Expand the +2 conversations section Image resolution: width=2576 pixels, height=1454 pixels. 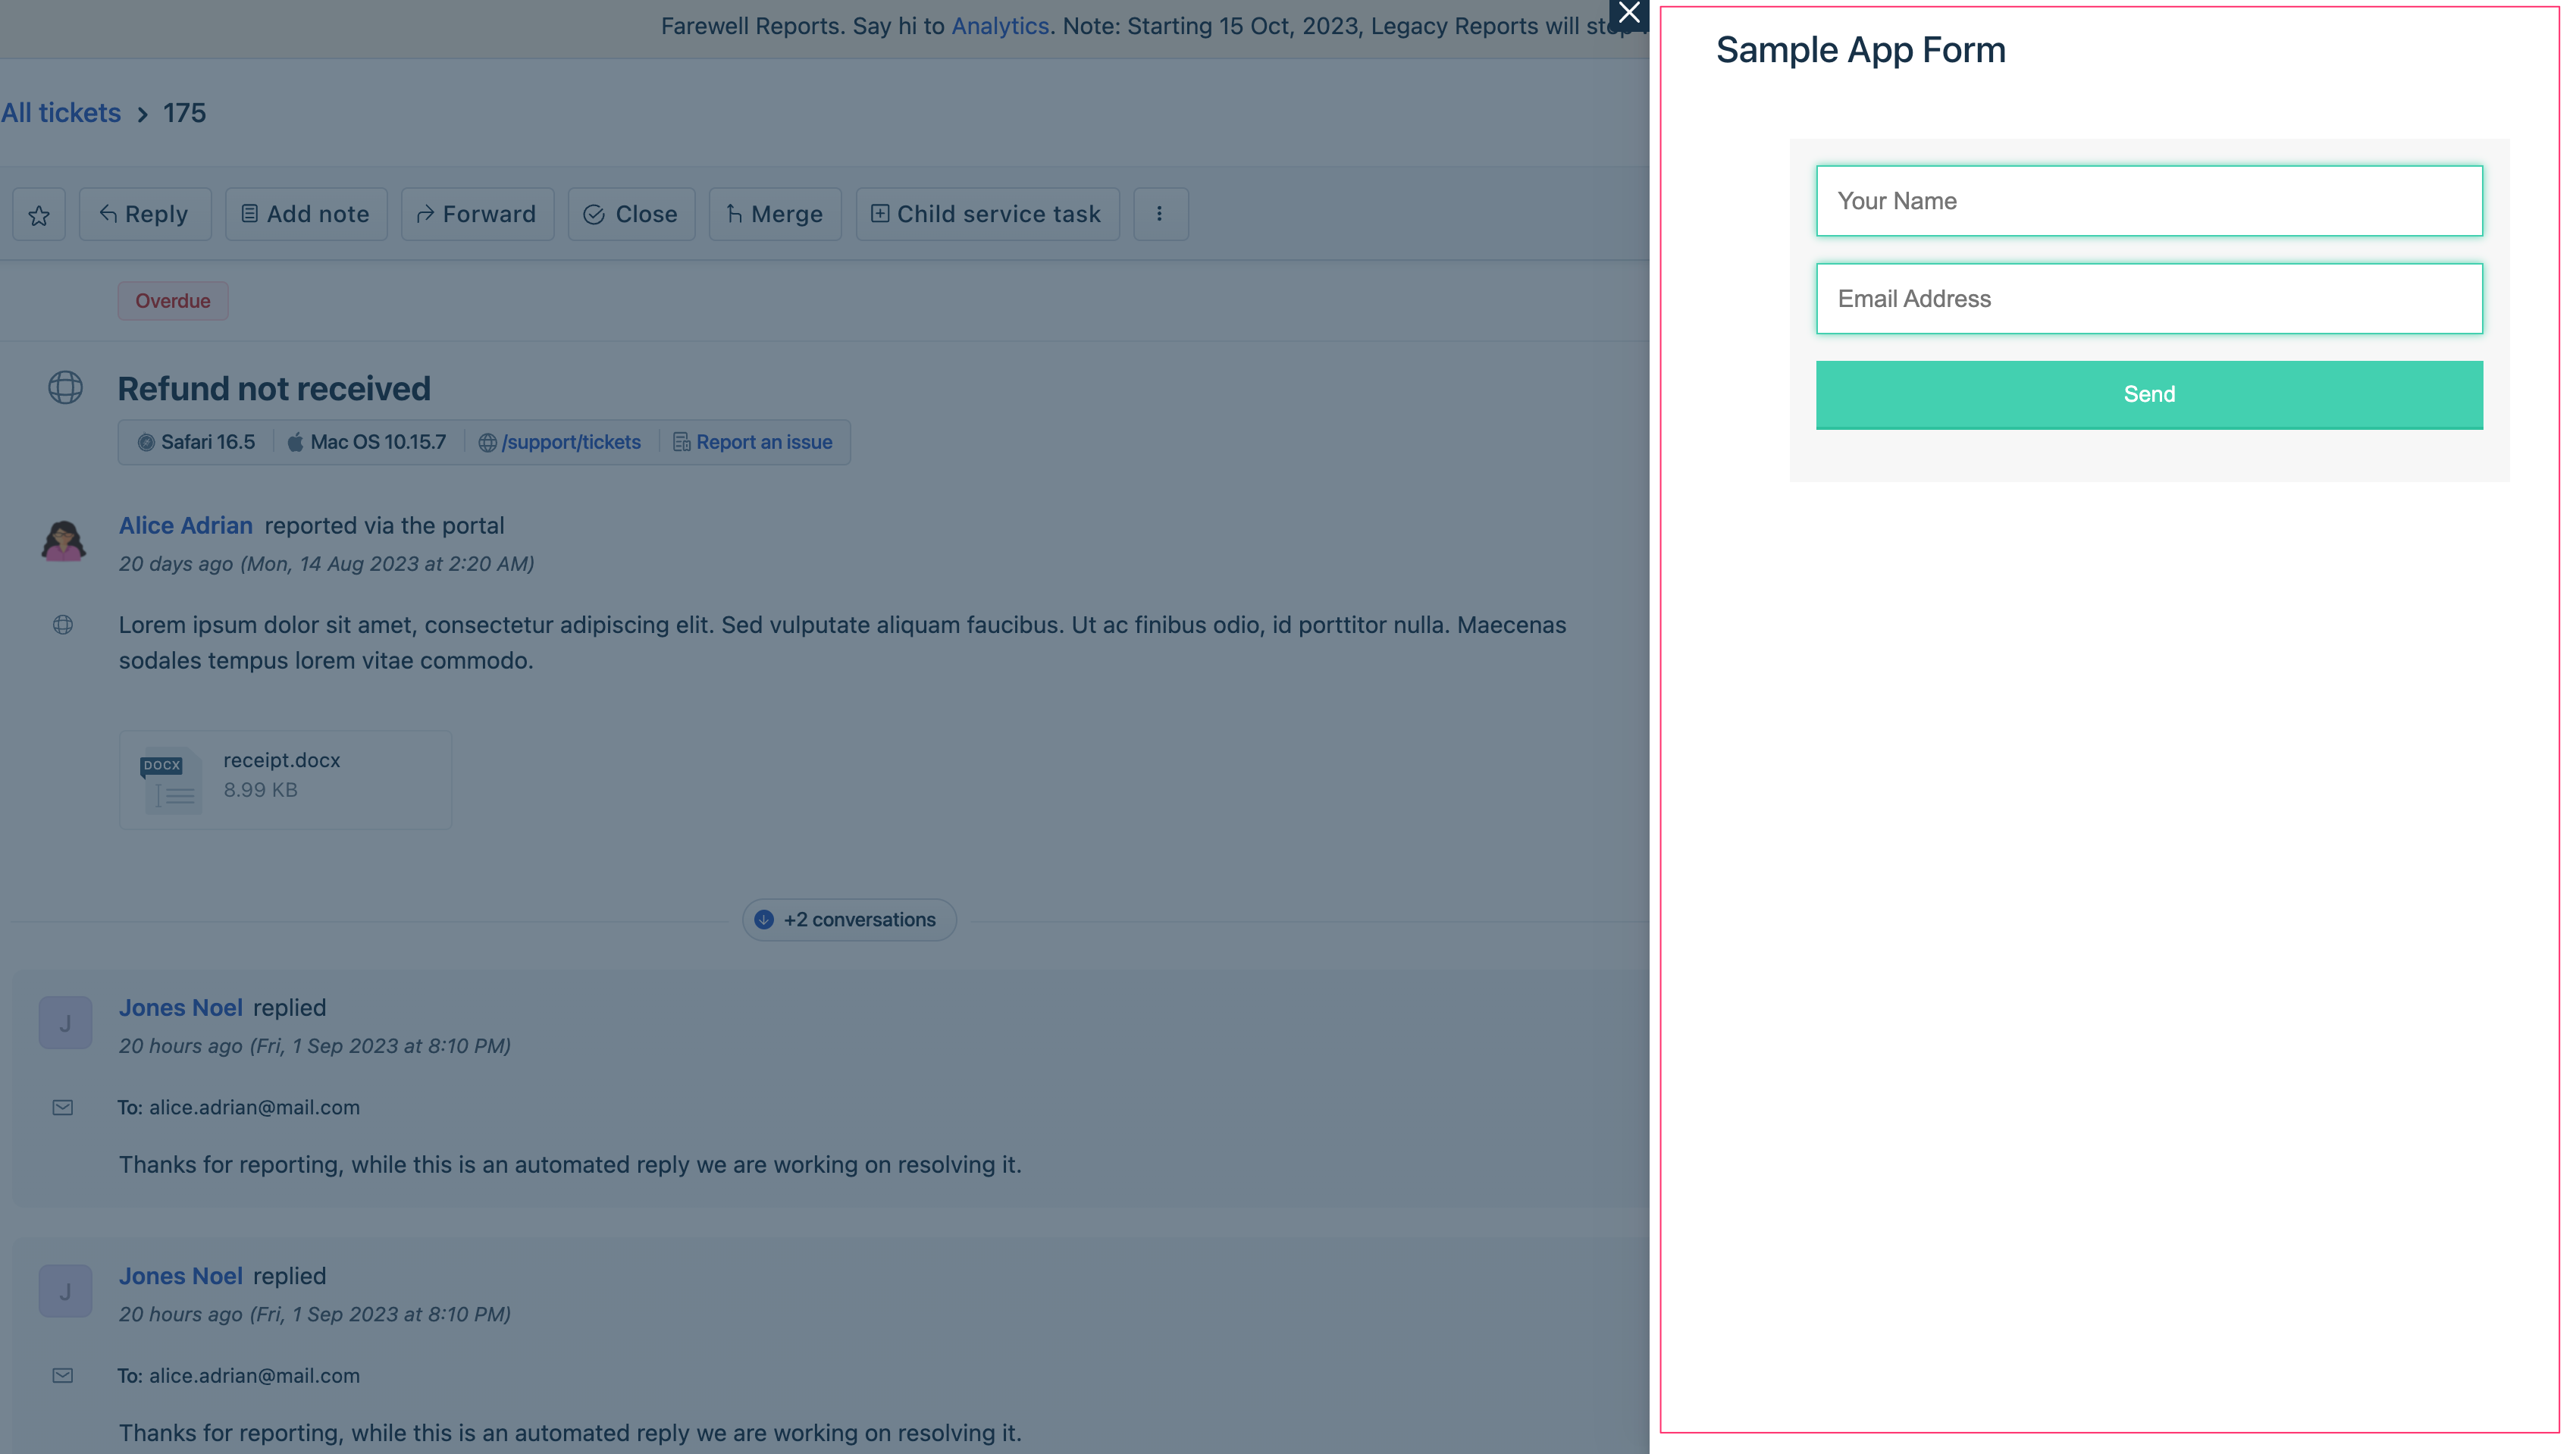coord(848,919)
